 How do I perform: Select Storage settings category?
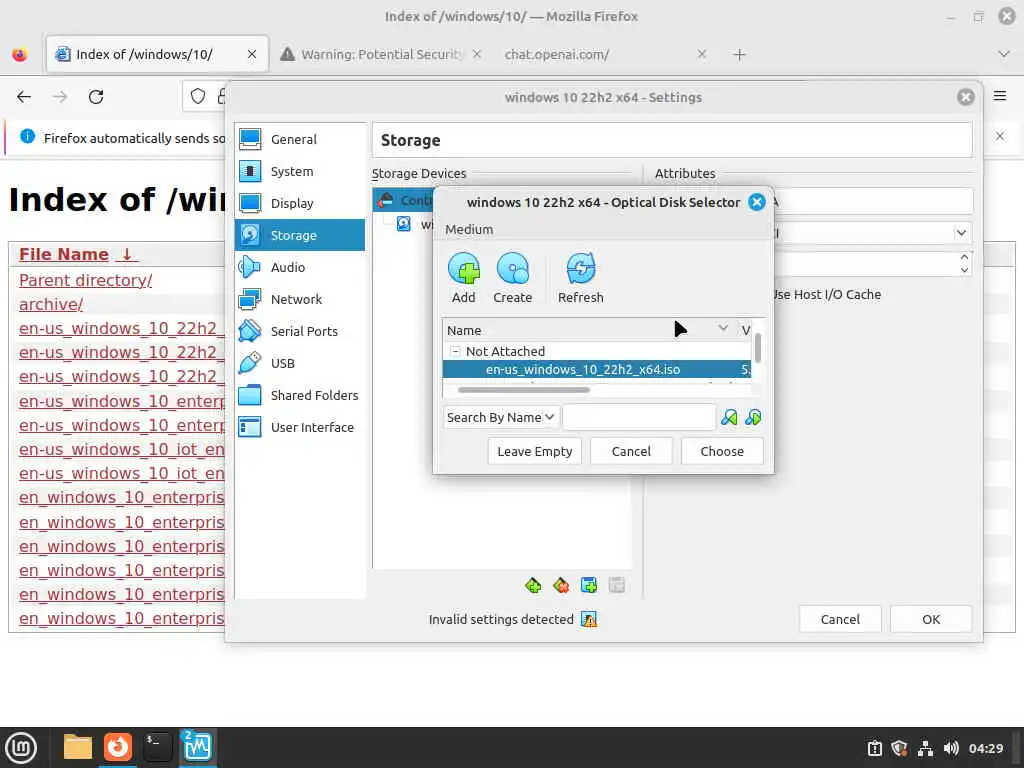pos(300,235)
